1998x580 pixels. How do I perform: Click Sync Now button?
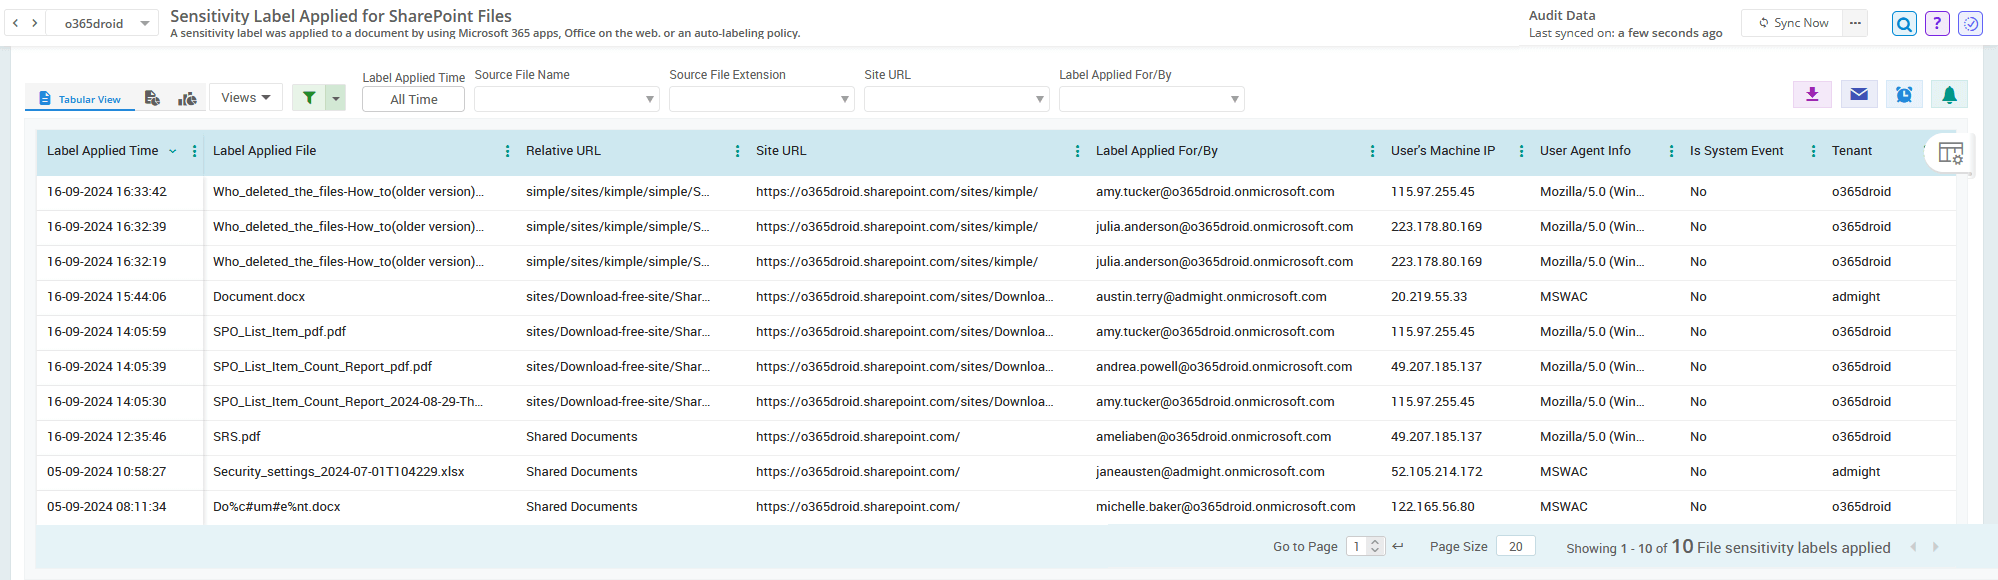click(x=1793, y=23)
